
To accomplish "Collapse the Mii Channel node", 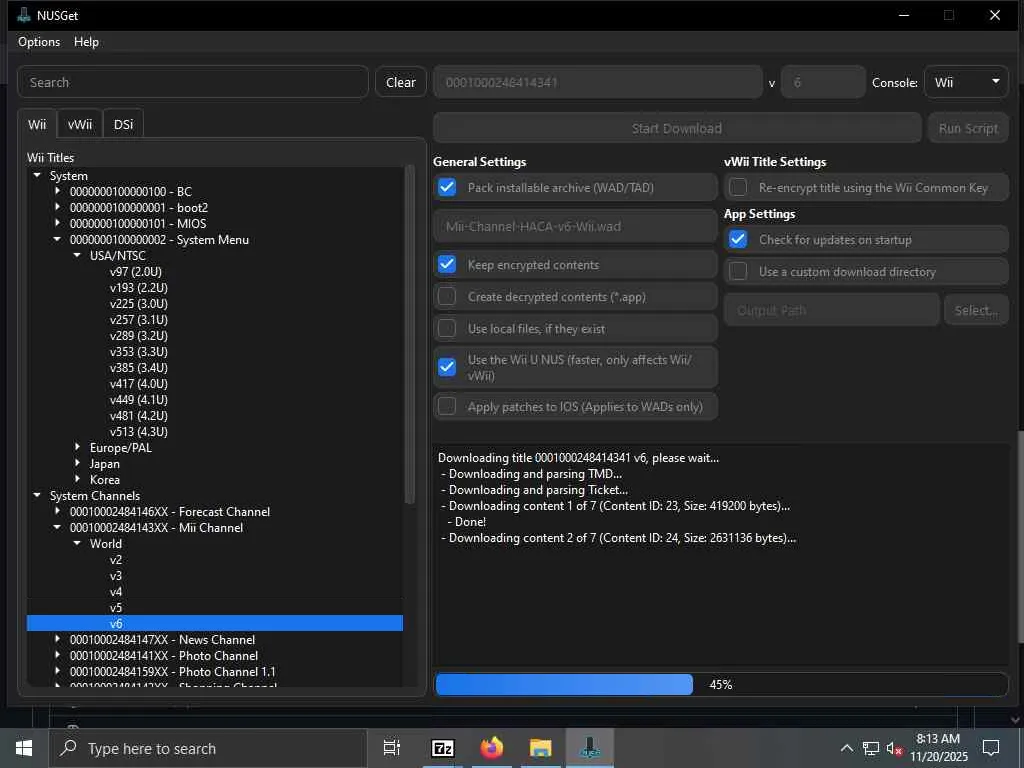I will coord(57,528).
